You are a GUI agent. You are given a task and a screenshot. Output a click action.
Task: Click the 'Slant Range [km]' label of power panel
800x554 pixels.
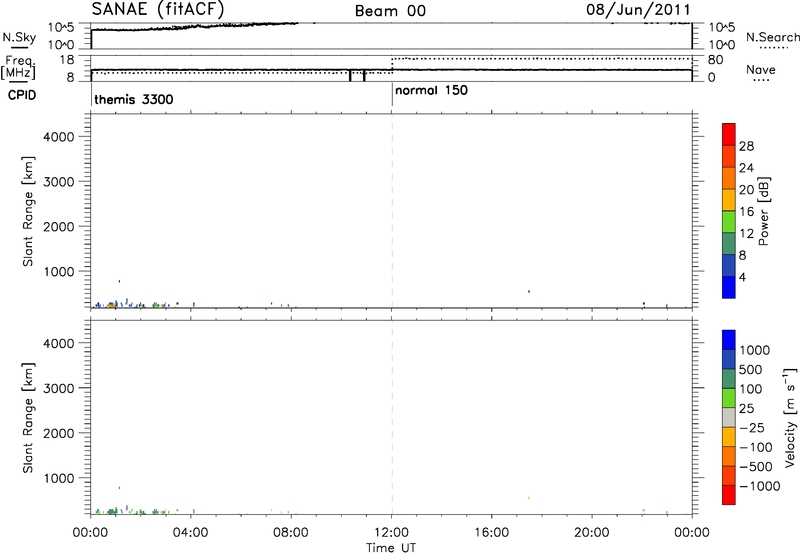click(x=28, y=211)
